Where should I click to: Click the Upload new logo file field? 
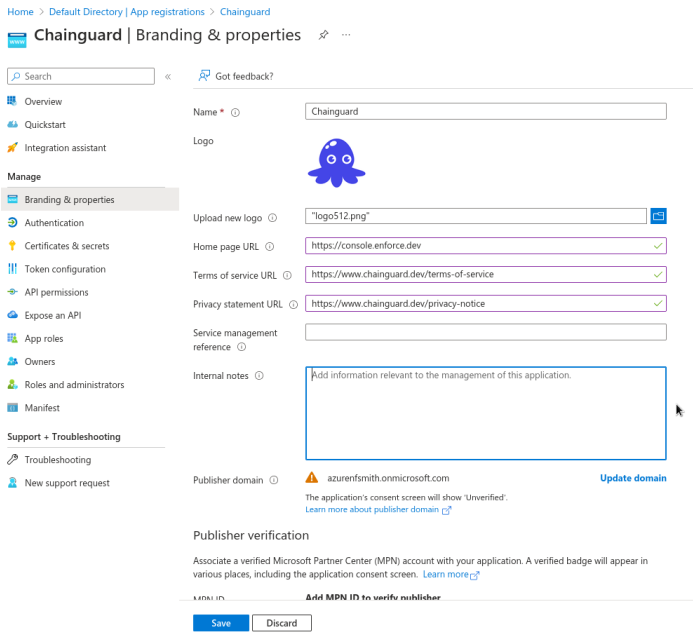[x=476, y=216]
